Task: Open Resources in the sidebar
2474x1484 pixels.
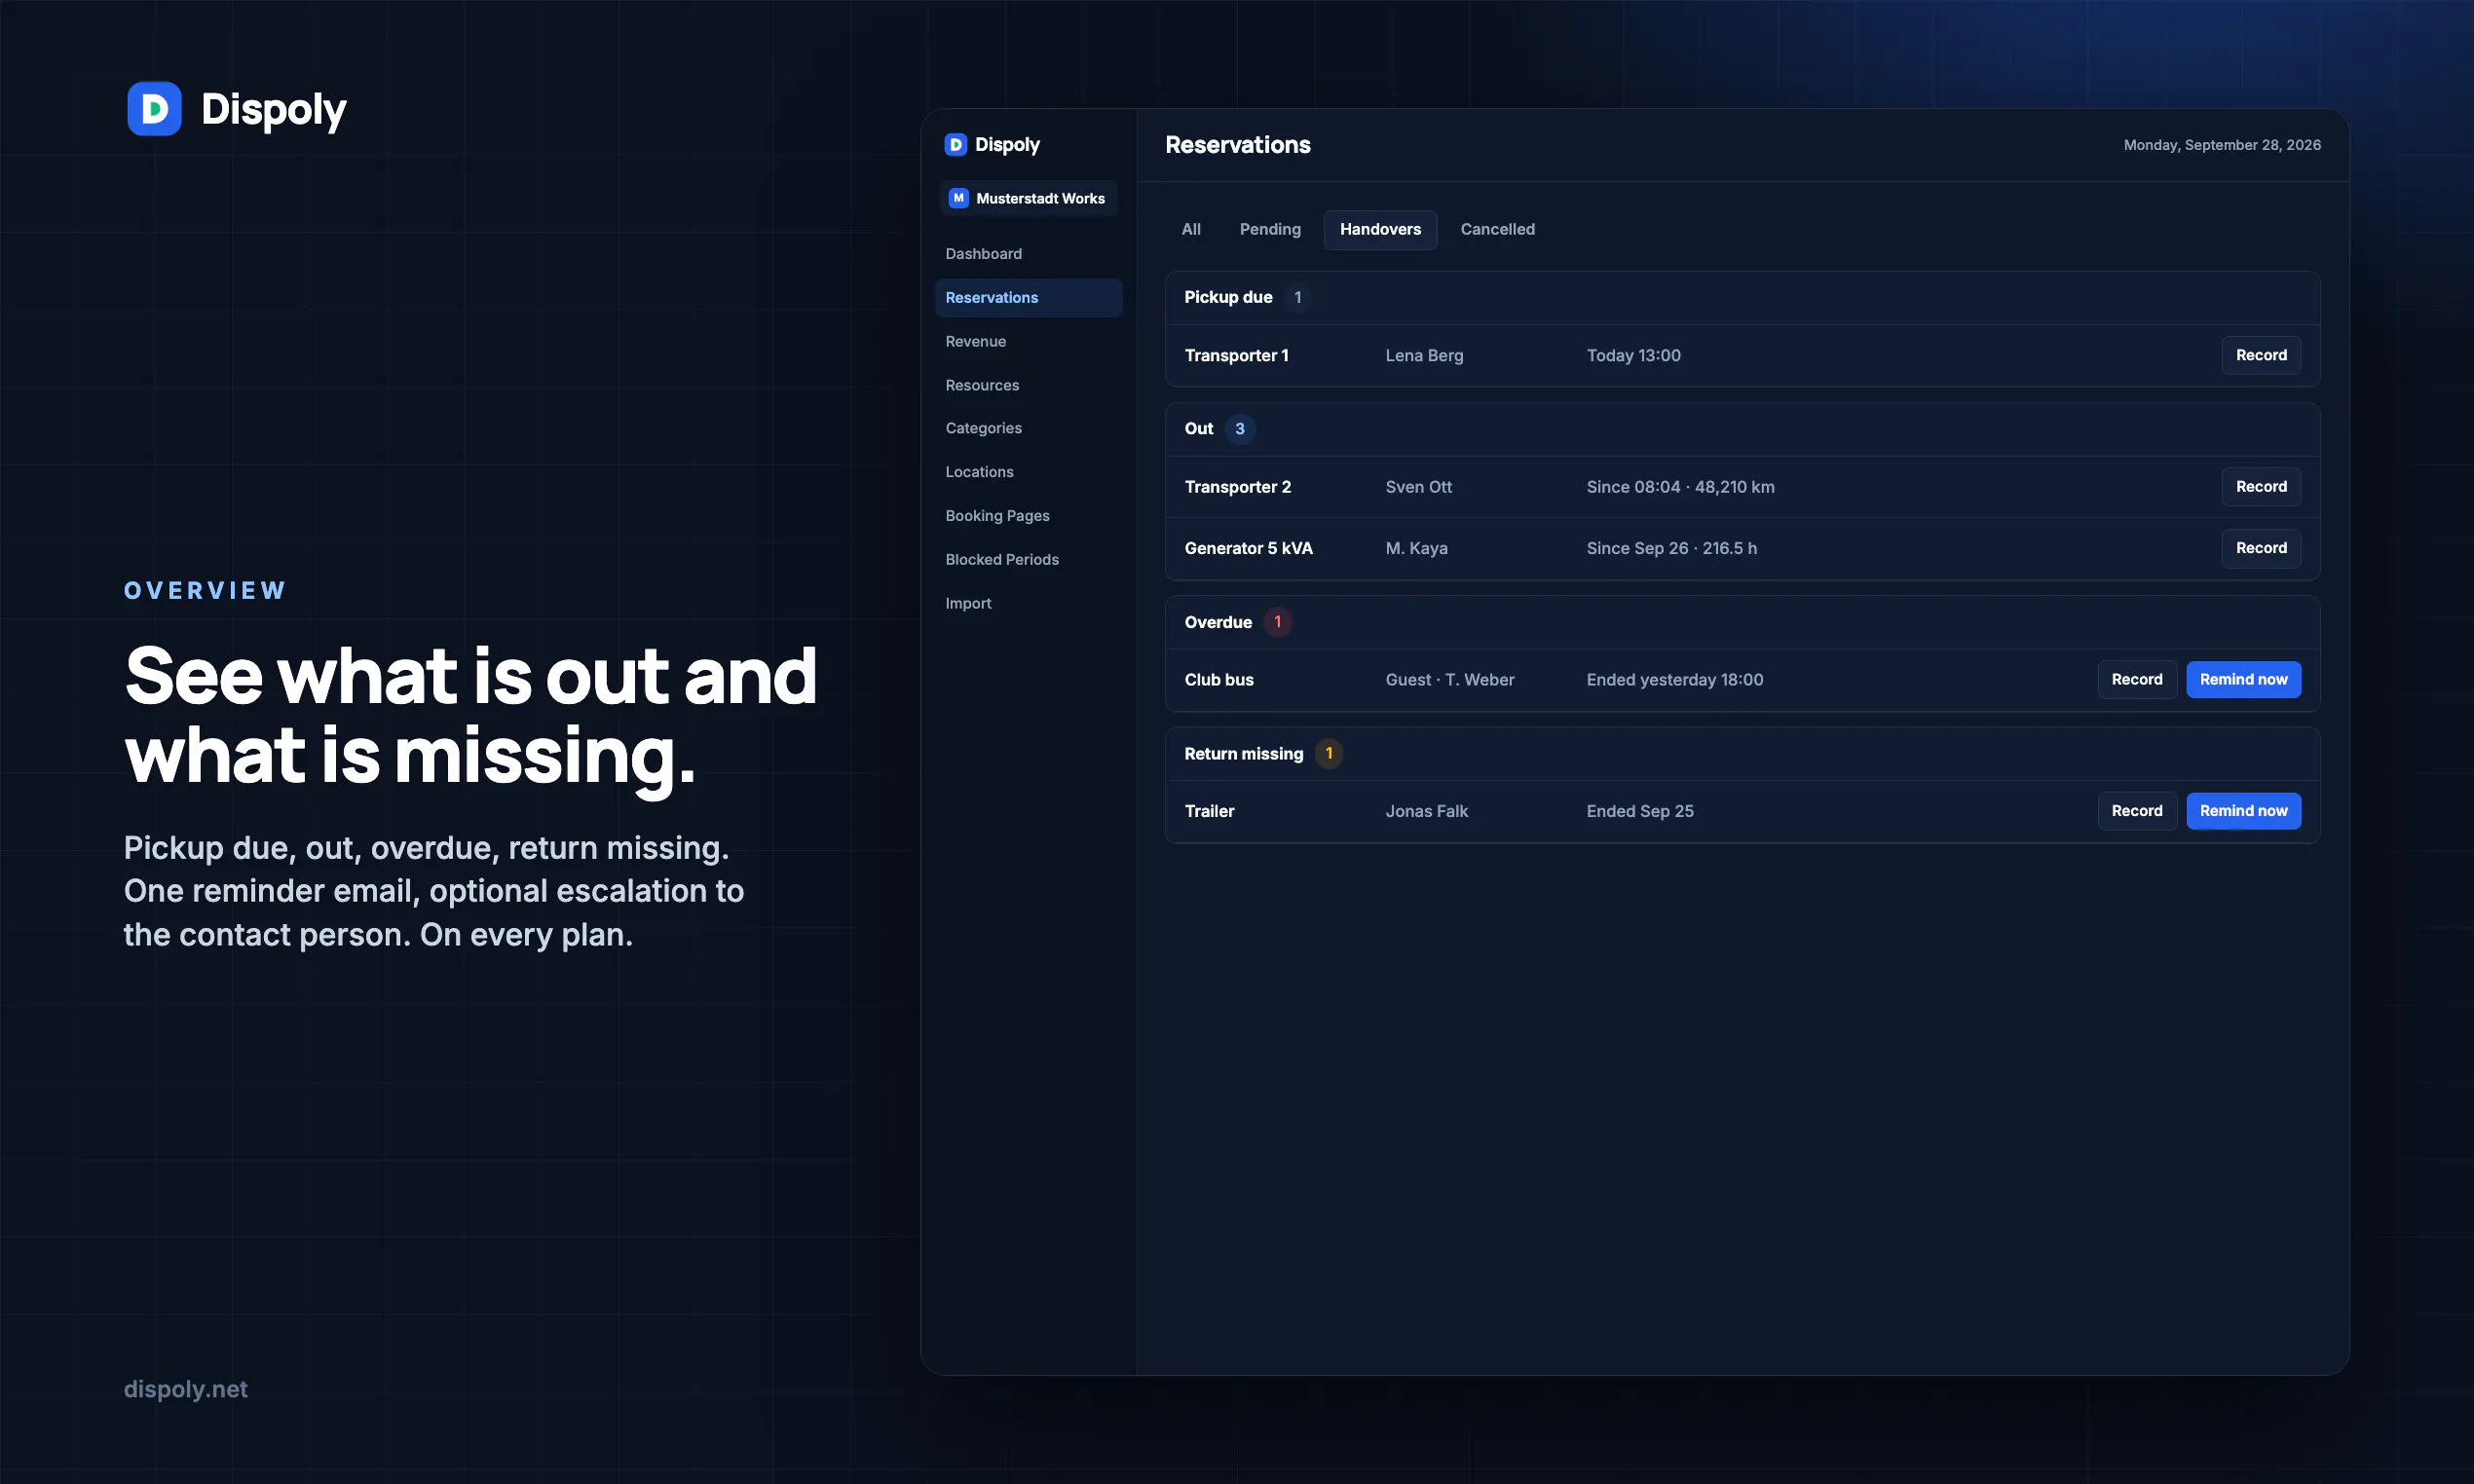Action: click(x=982, y=386)
